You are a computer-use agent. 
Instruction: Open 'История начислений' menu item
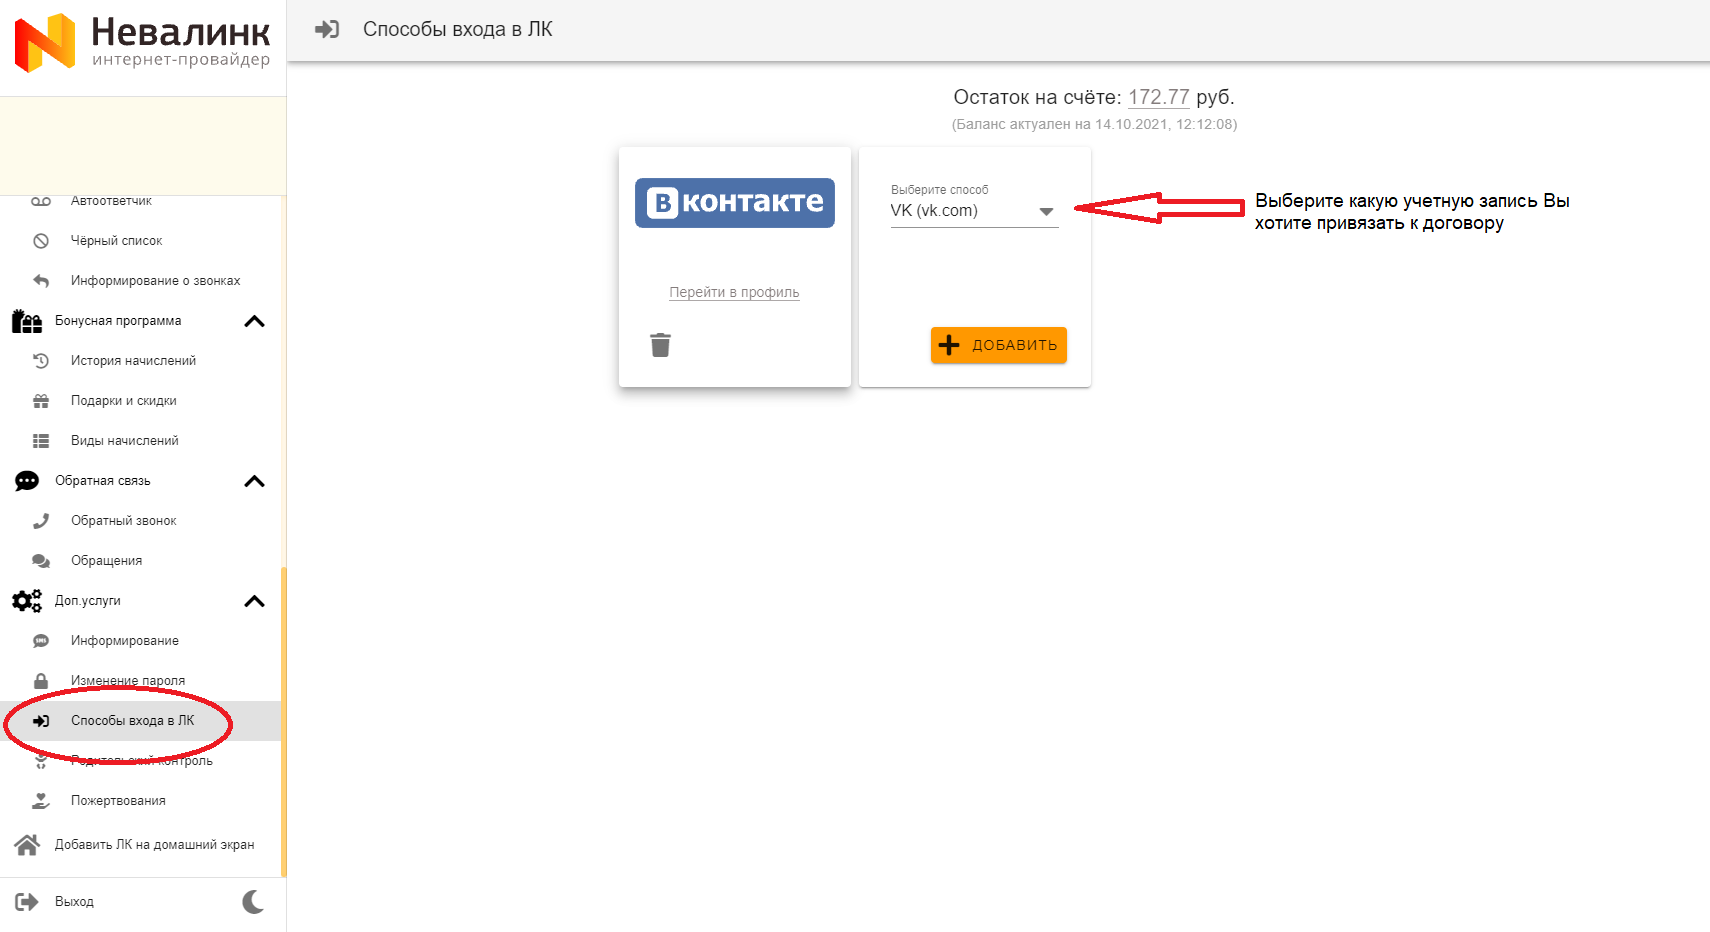[x=133, y=361]
